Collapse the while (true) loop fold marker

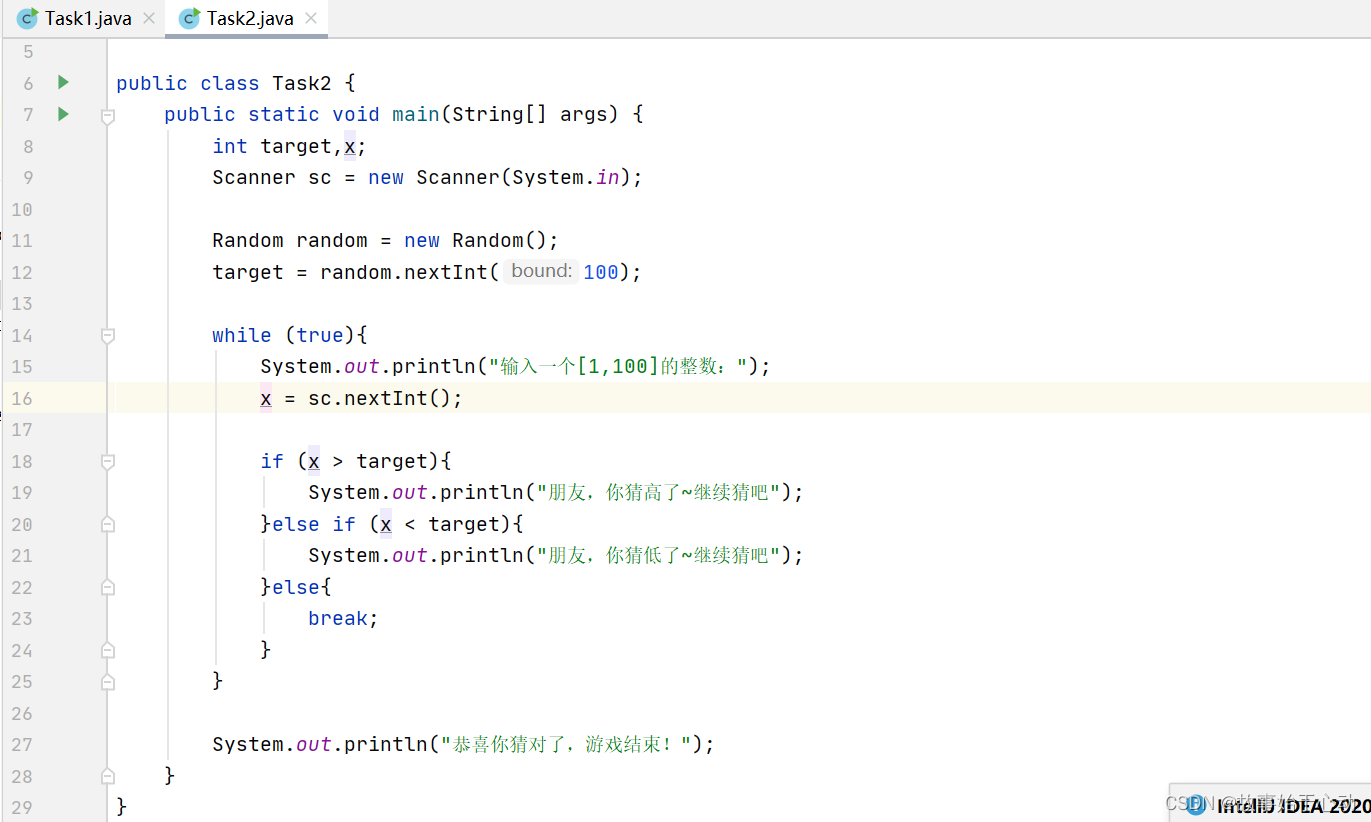click(108, 336)
